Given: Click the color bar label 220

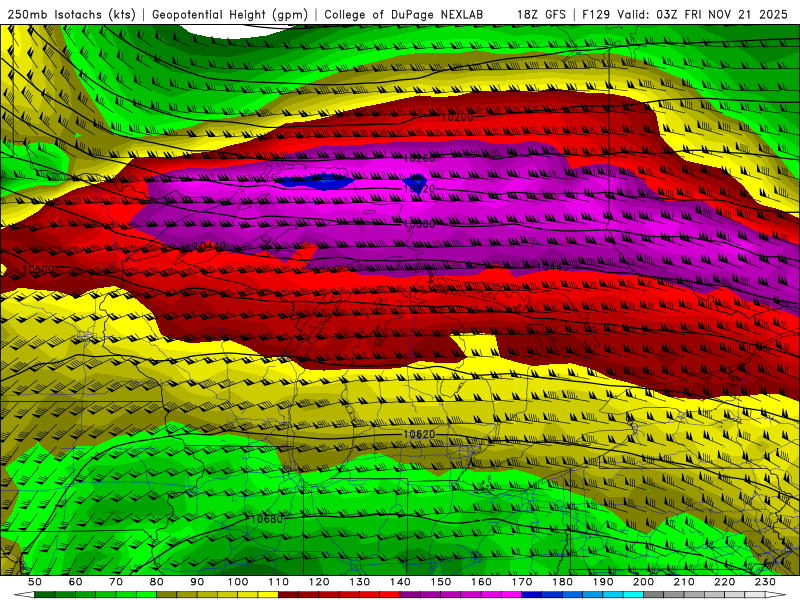Looking at the screenshot, I should pos(724,582).
